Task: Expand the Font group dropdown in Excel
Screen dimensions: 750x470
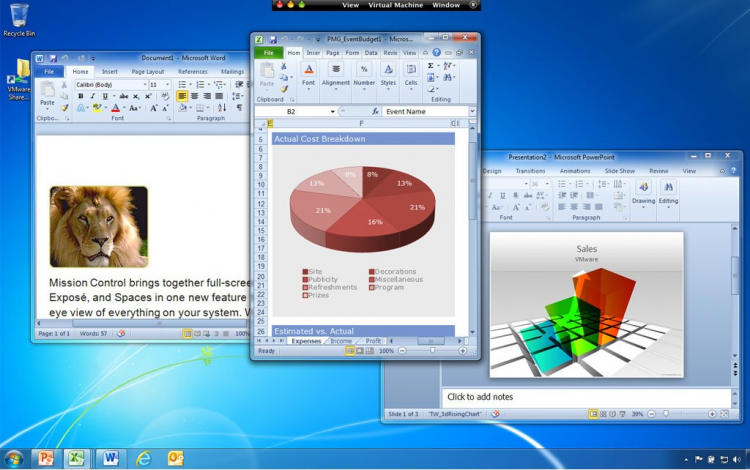Action: [x=309, y=89]
